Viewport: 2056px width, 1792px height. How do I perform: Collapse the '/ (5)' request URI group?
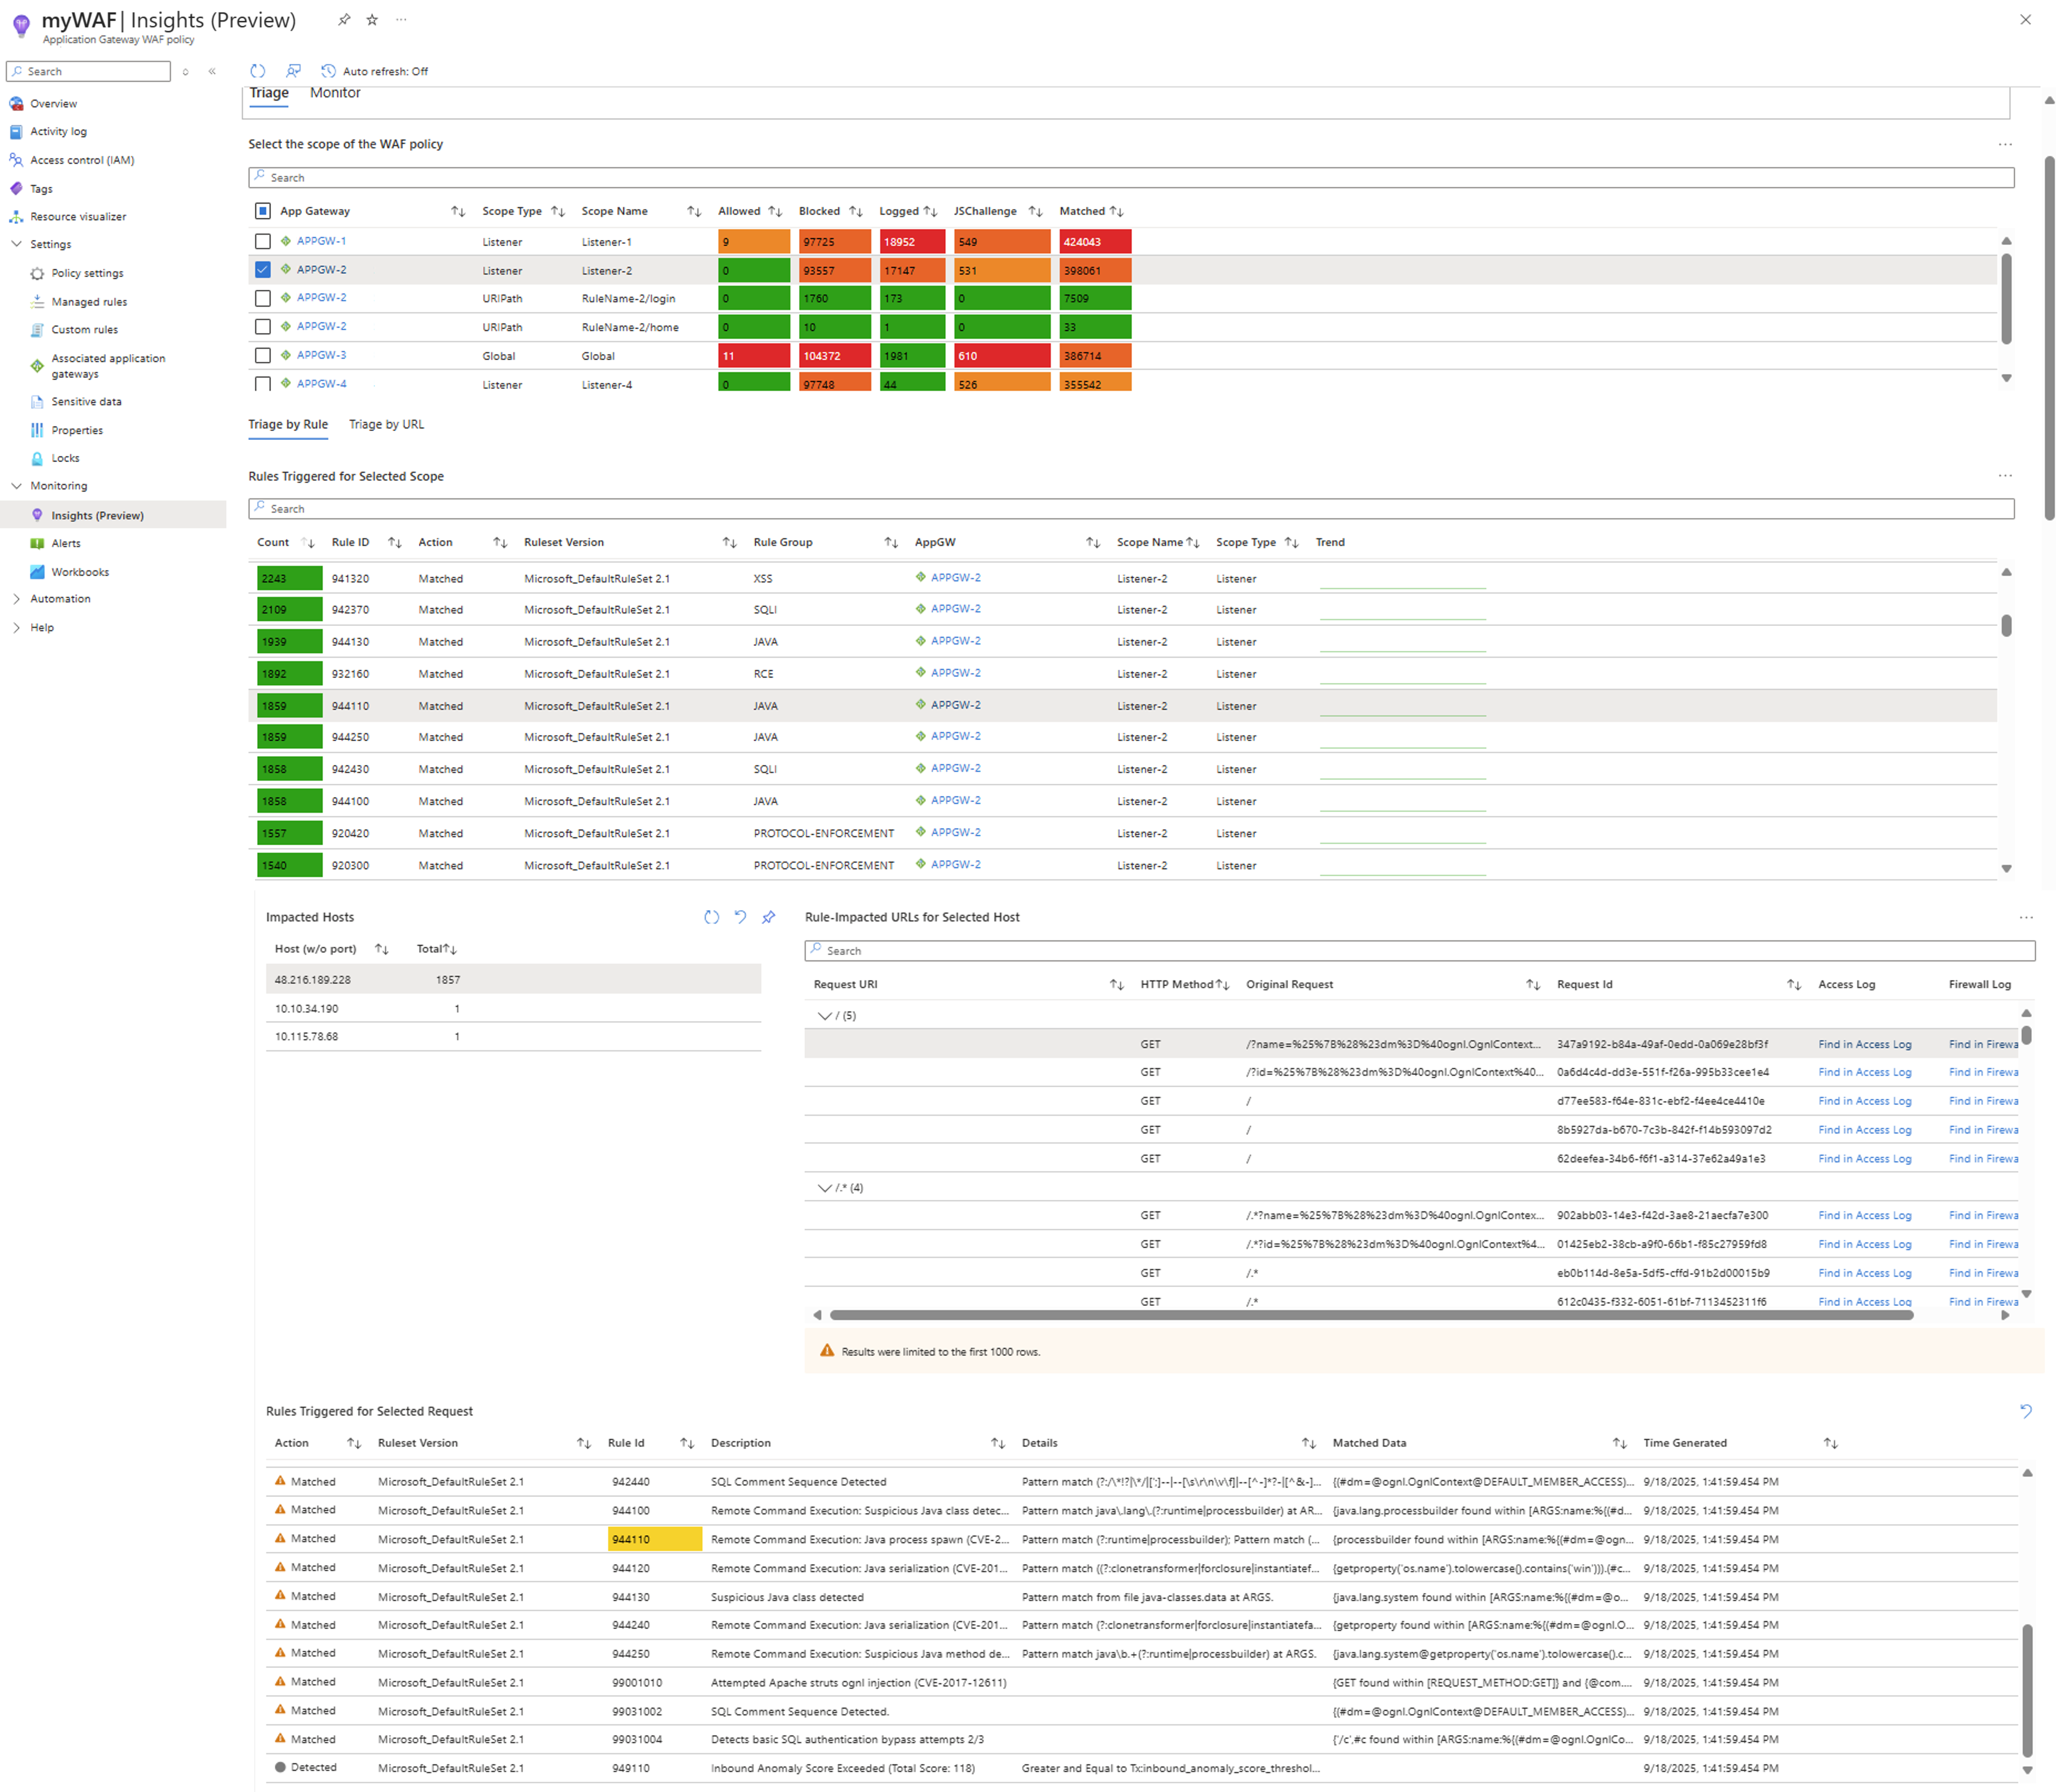click(x=824, y=1016)
